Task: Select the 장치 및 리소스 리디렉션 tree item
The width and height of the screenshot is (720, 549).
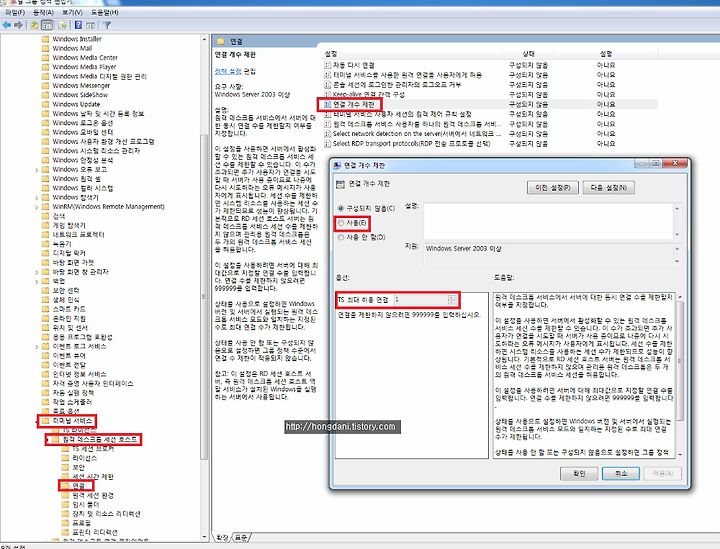Action: coord(107,514)
